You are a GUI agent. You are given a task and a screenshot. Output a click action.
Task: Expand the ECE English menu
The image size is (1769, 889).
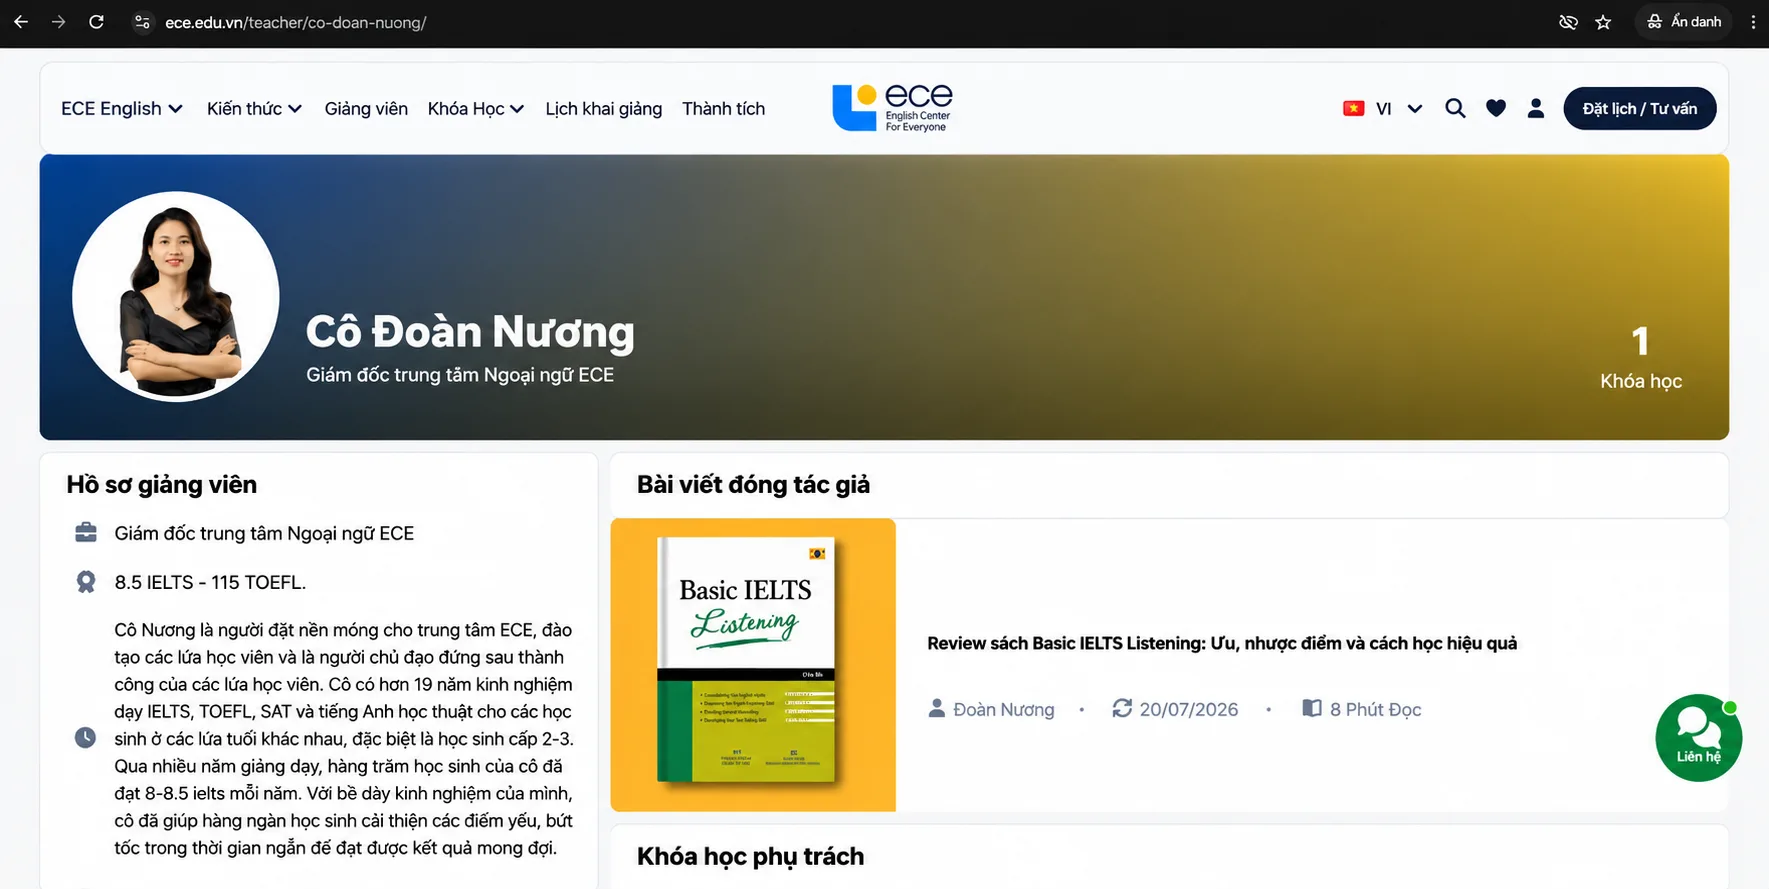(122, 109)
